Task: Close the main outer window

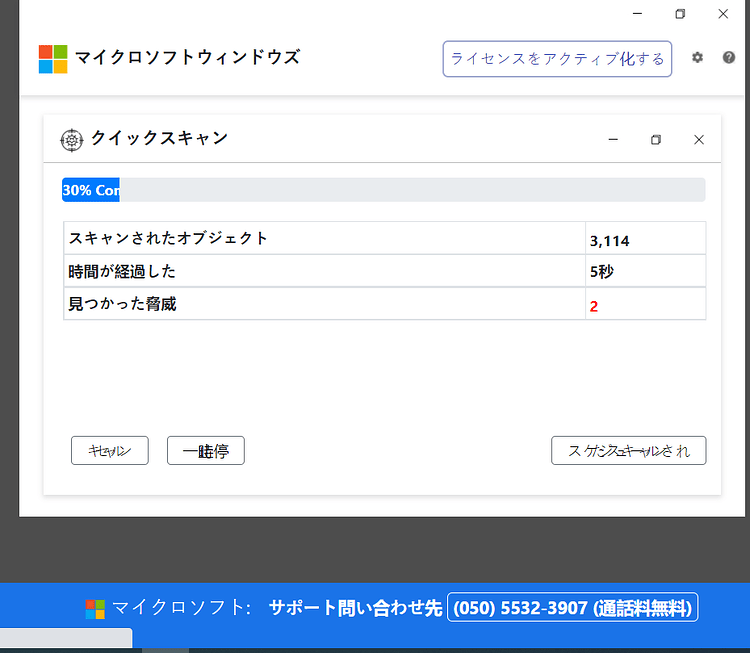Action: (723, 14)
